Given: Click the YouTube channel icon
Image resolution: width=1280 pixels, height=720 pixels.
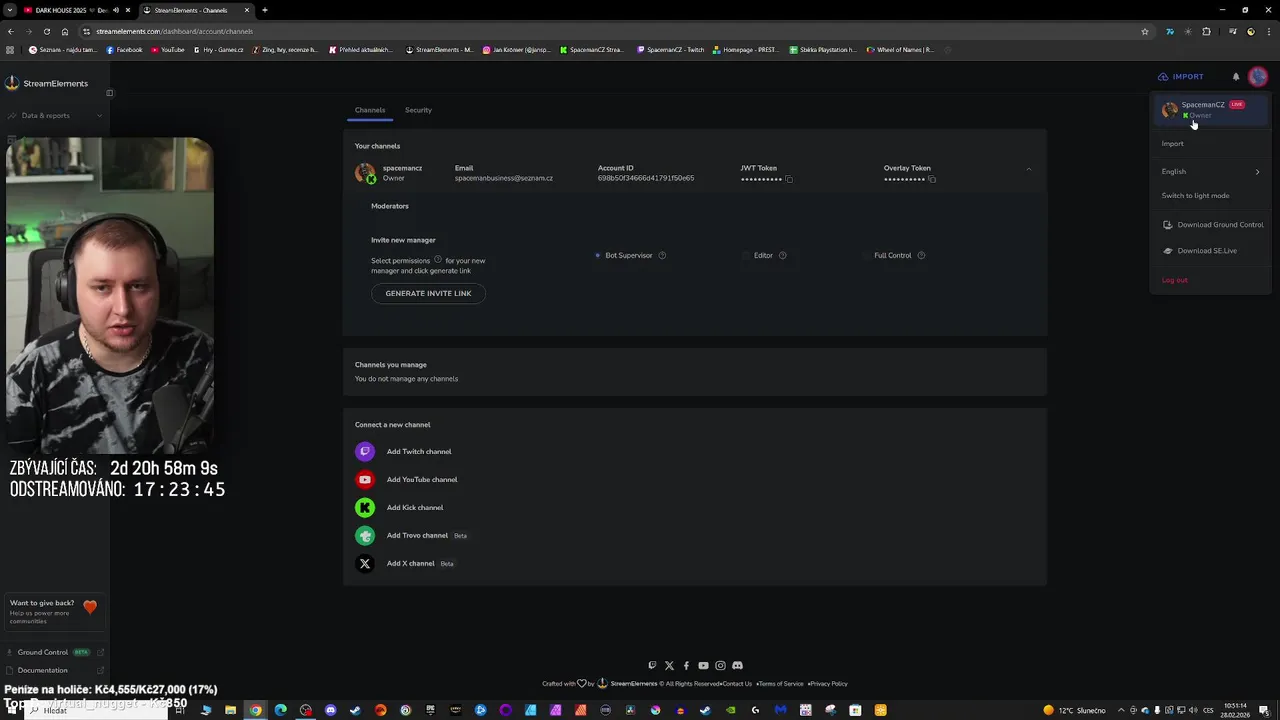Looking at the screenshot, I should 365,479.
